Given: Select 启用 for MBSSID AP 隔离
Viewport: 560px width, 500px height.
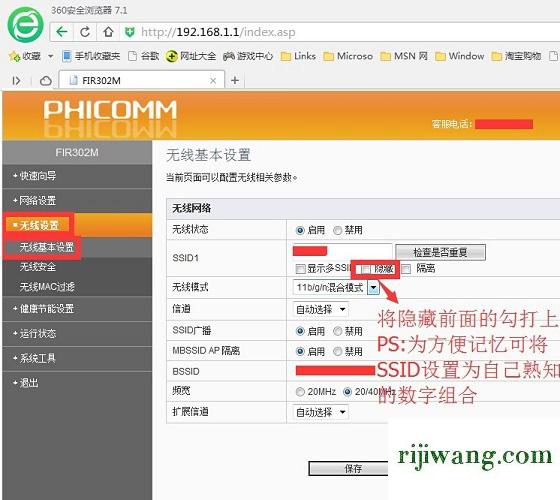Looking at the screenshot, I should [300, 351].
